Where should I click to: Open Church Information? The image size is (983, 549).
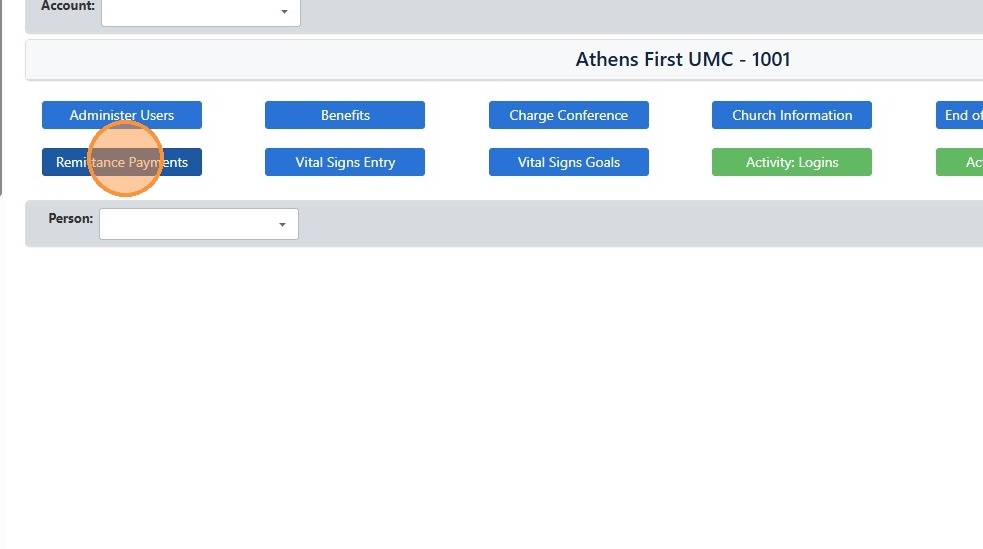[x=792, y=115]
